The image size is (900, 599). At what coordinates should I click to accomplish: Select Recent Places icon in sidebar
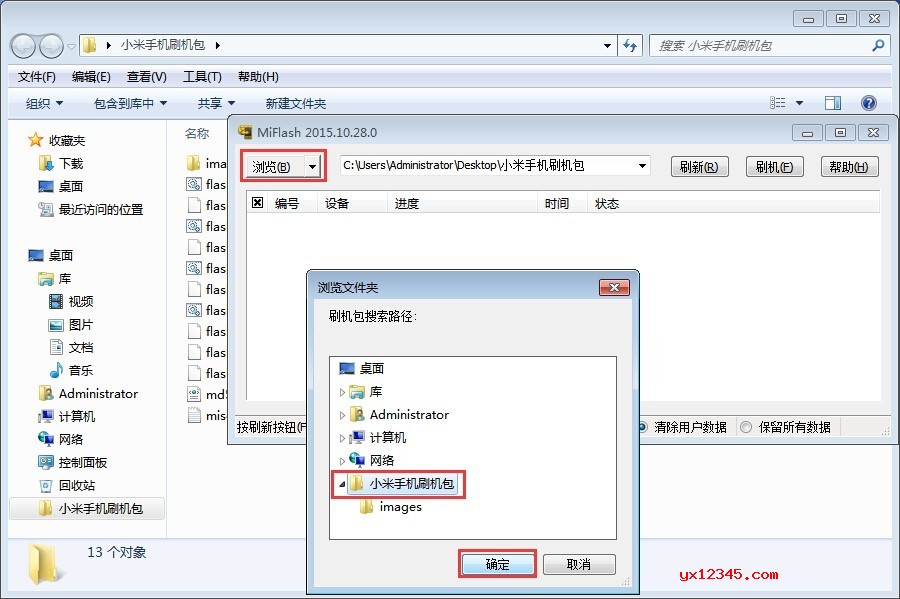click(x=46, y=209)
